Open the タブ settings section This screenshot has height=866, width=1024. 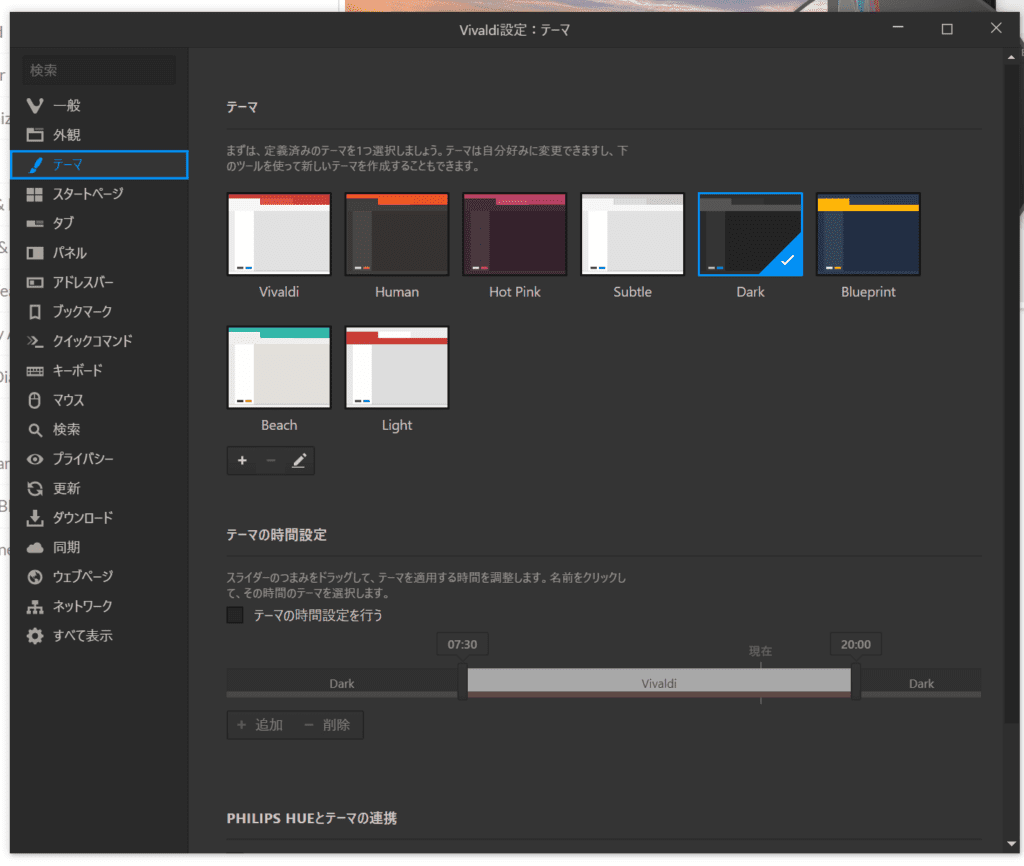[x=99, y=223]
